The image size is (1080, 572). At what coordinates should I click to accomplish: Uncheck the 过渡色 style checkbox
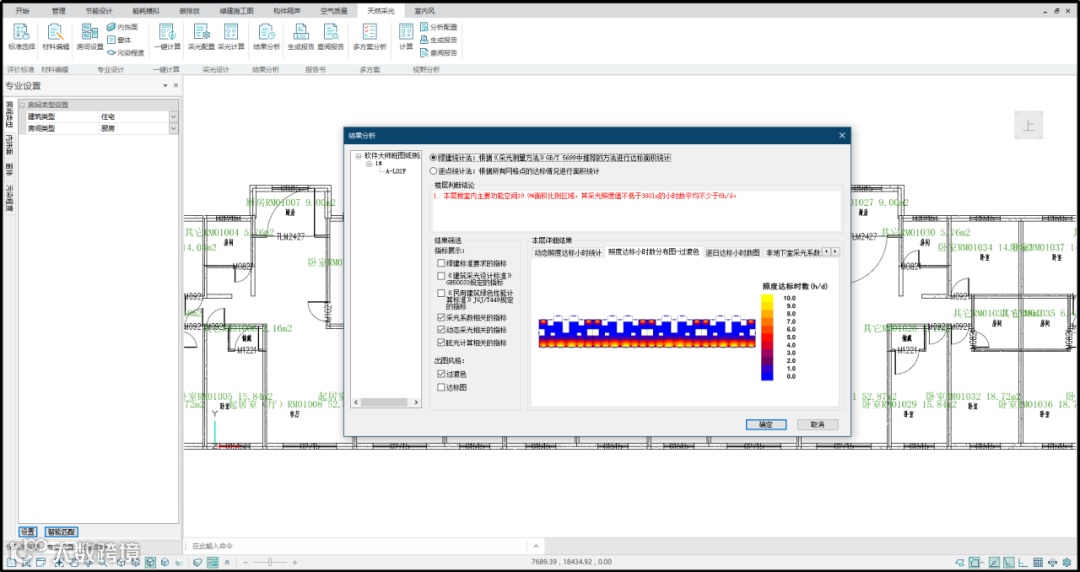[442, 374]
